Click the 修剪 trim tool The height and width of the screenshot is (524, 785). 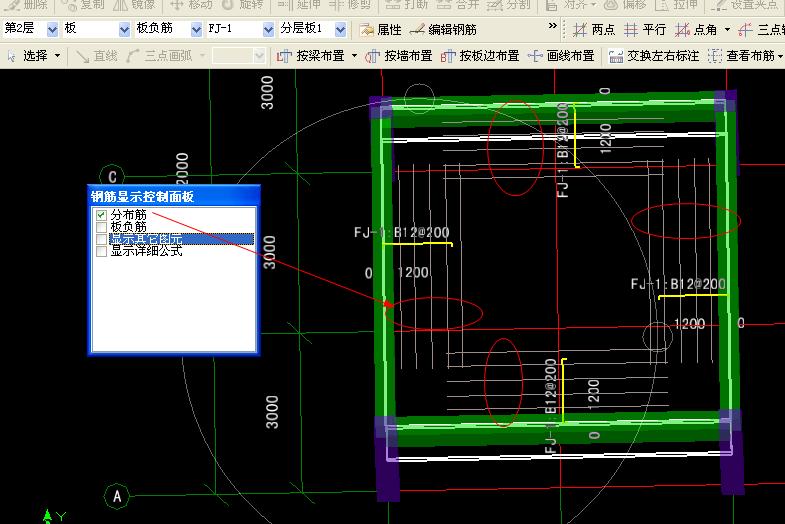[x=350, y=5]
